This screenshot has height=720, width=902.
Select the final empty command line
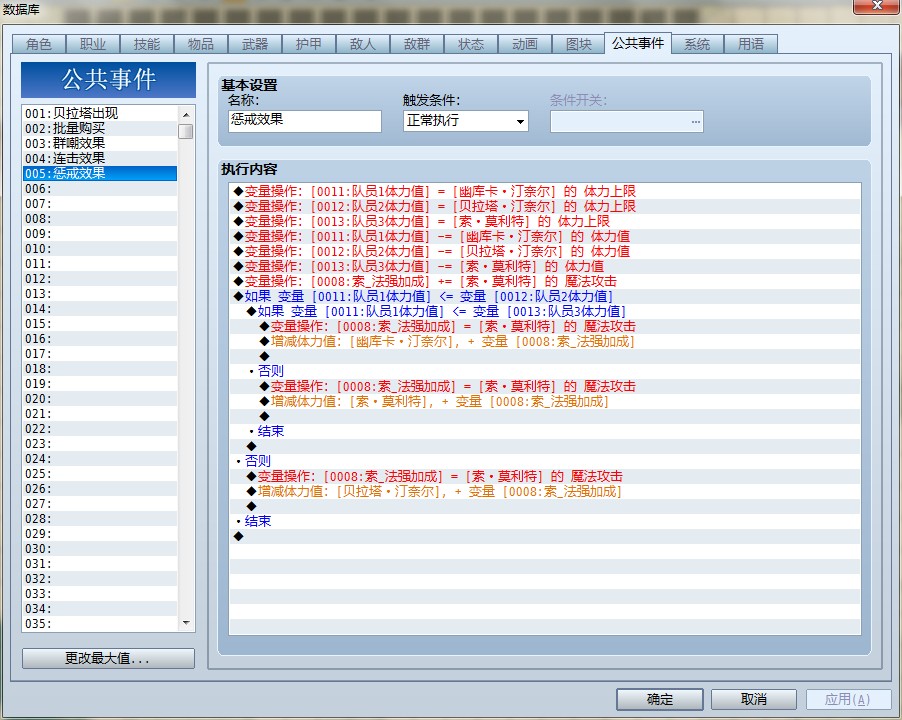tap(545, 536)
